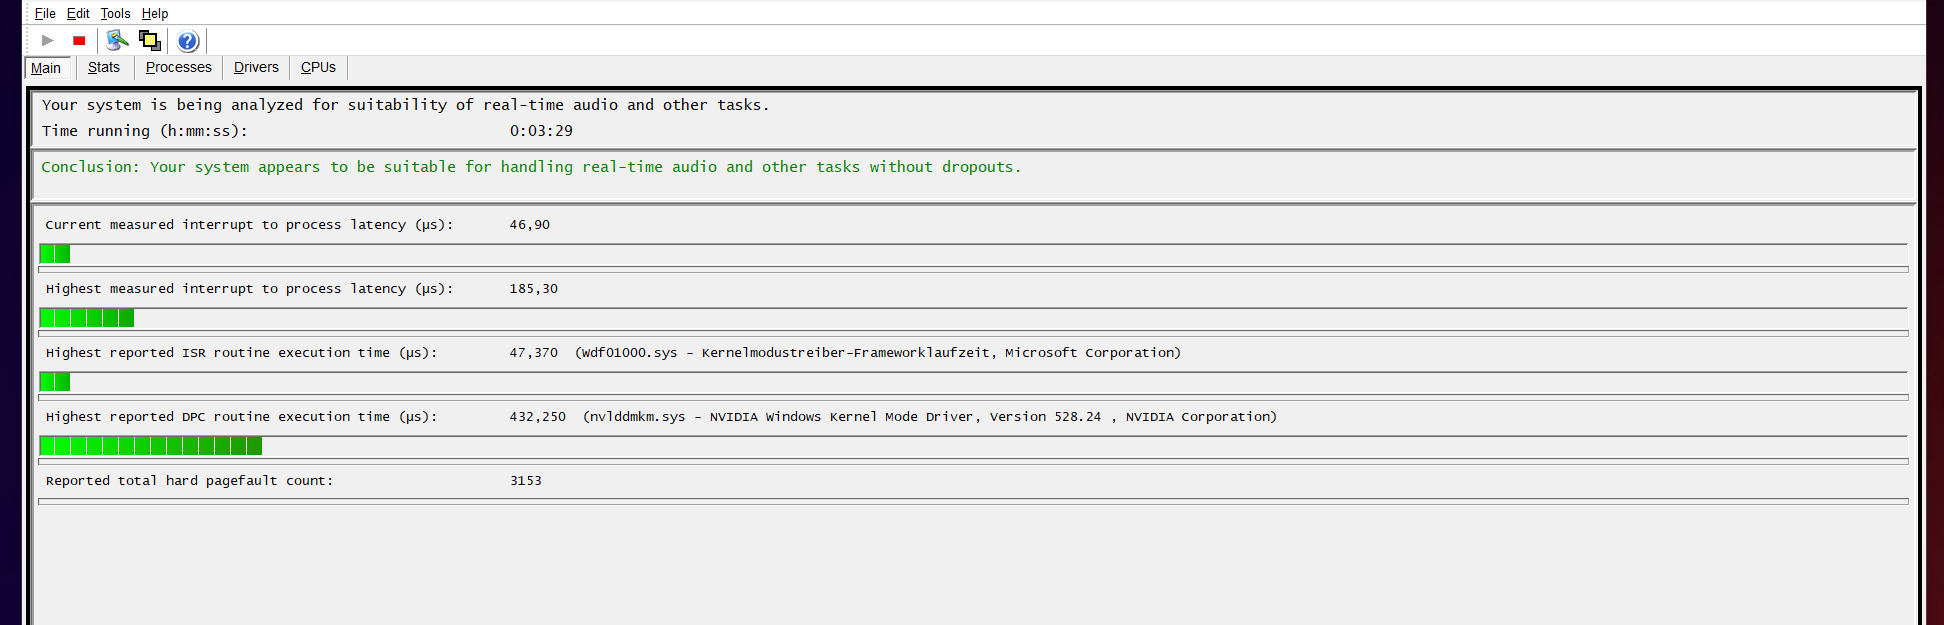Click the nvlddmkm.sys NVIDIA driver description

(x=930, y=417)
